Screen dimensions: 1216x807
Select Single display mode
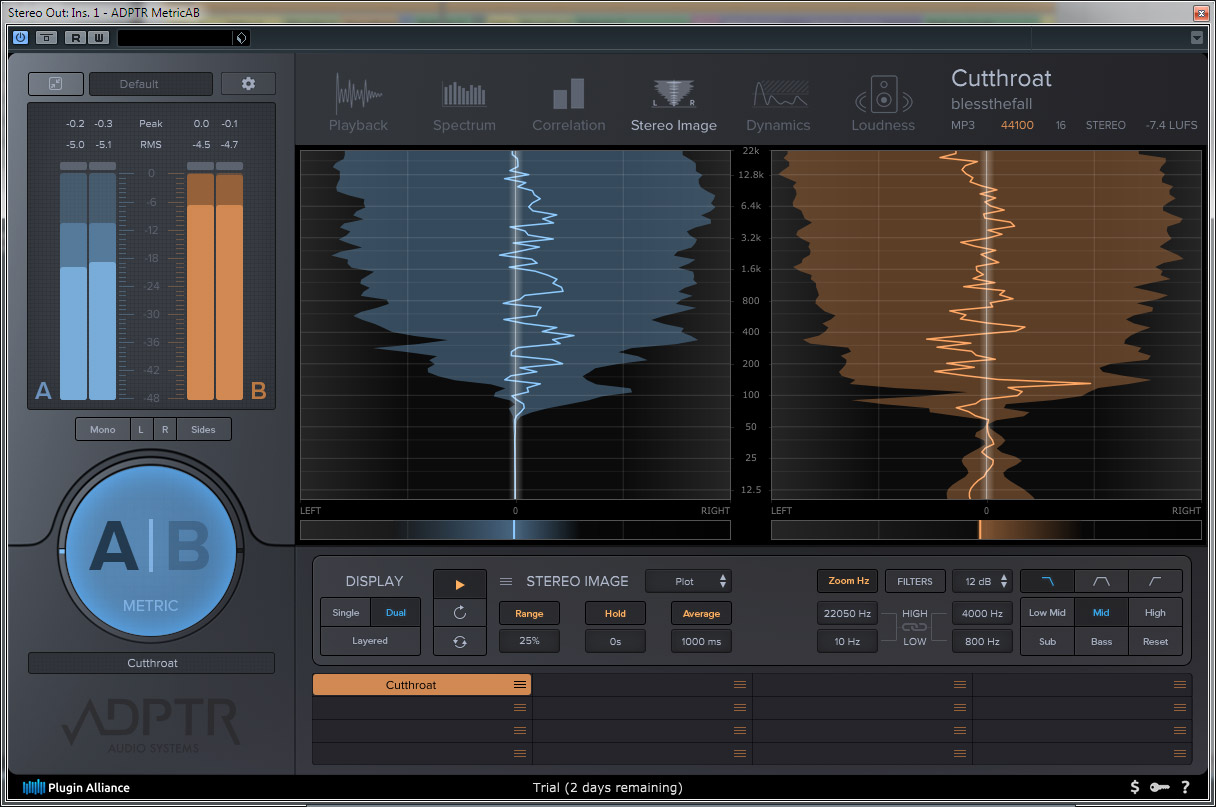pyautogui.click(x=346, y=613)
